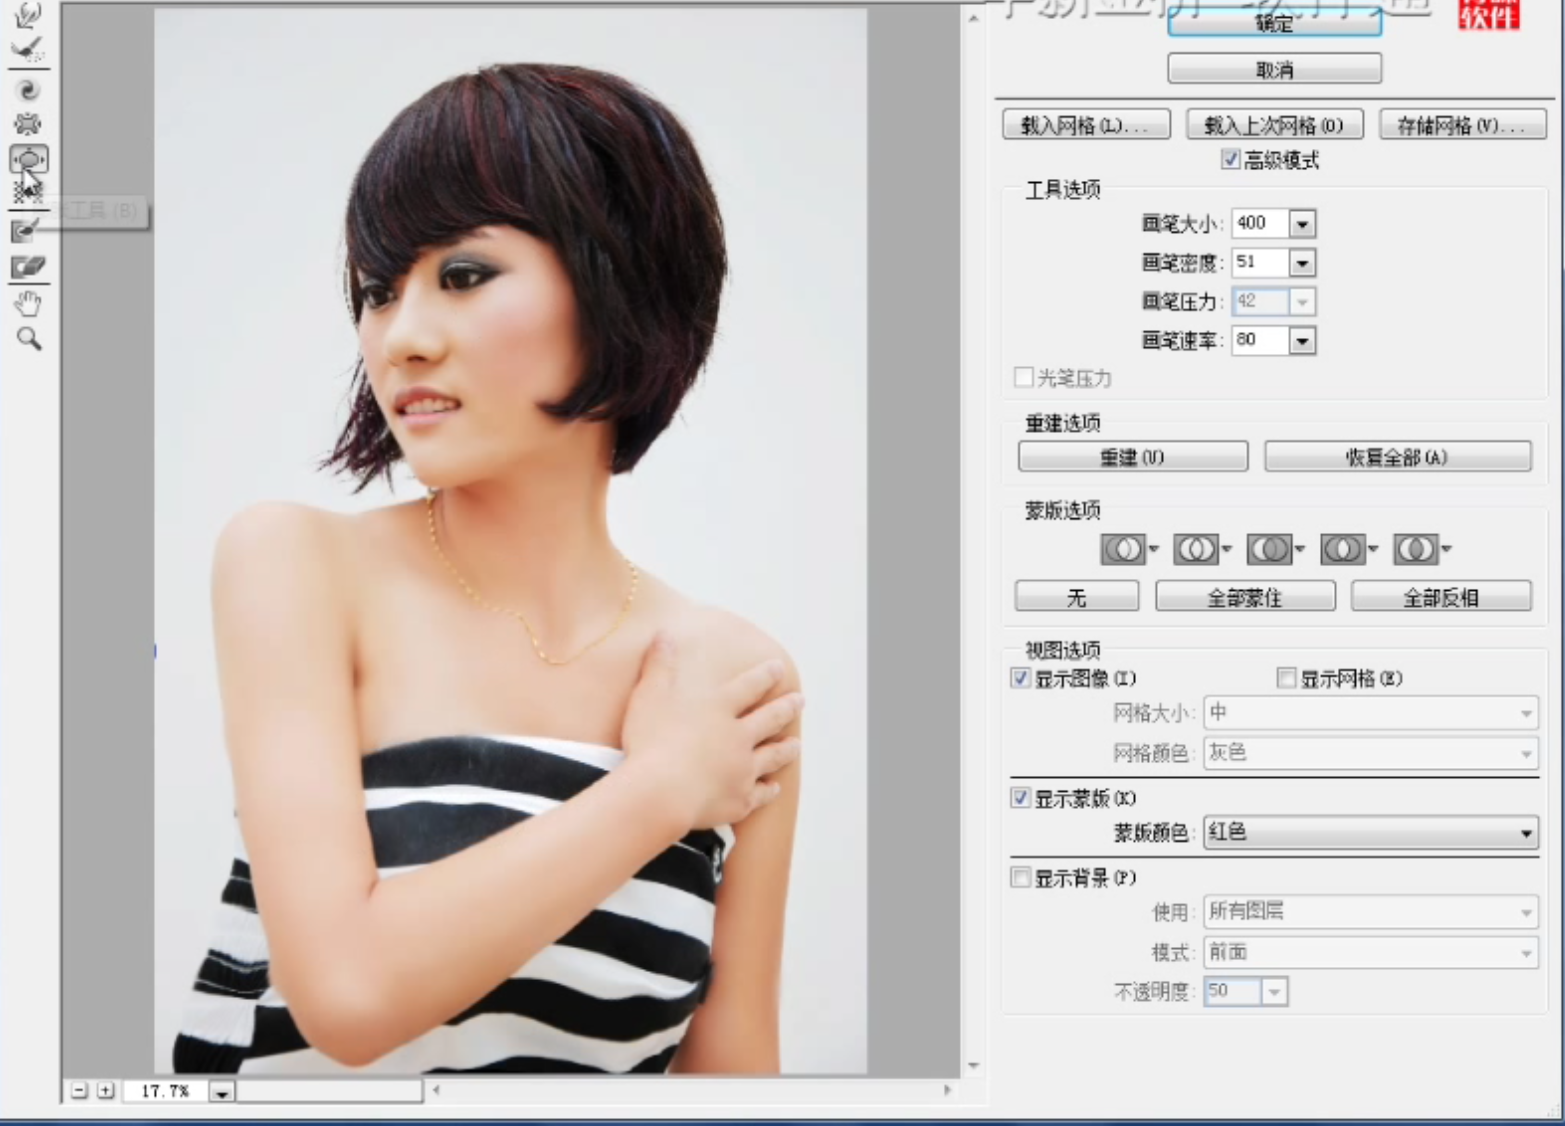
Task: Select the Forward Warp tool
Action: (28, 15)
